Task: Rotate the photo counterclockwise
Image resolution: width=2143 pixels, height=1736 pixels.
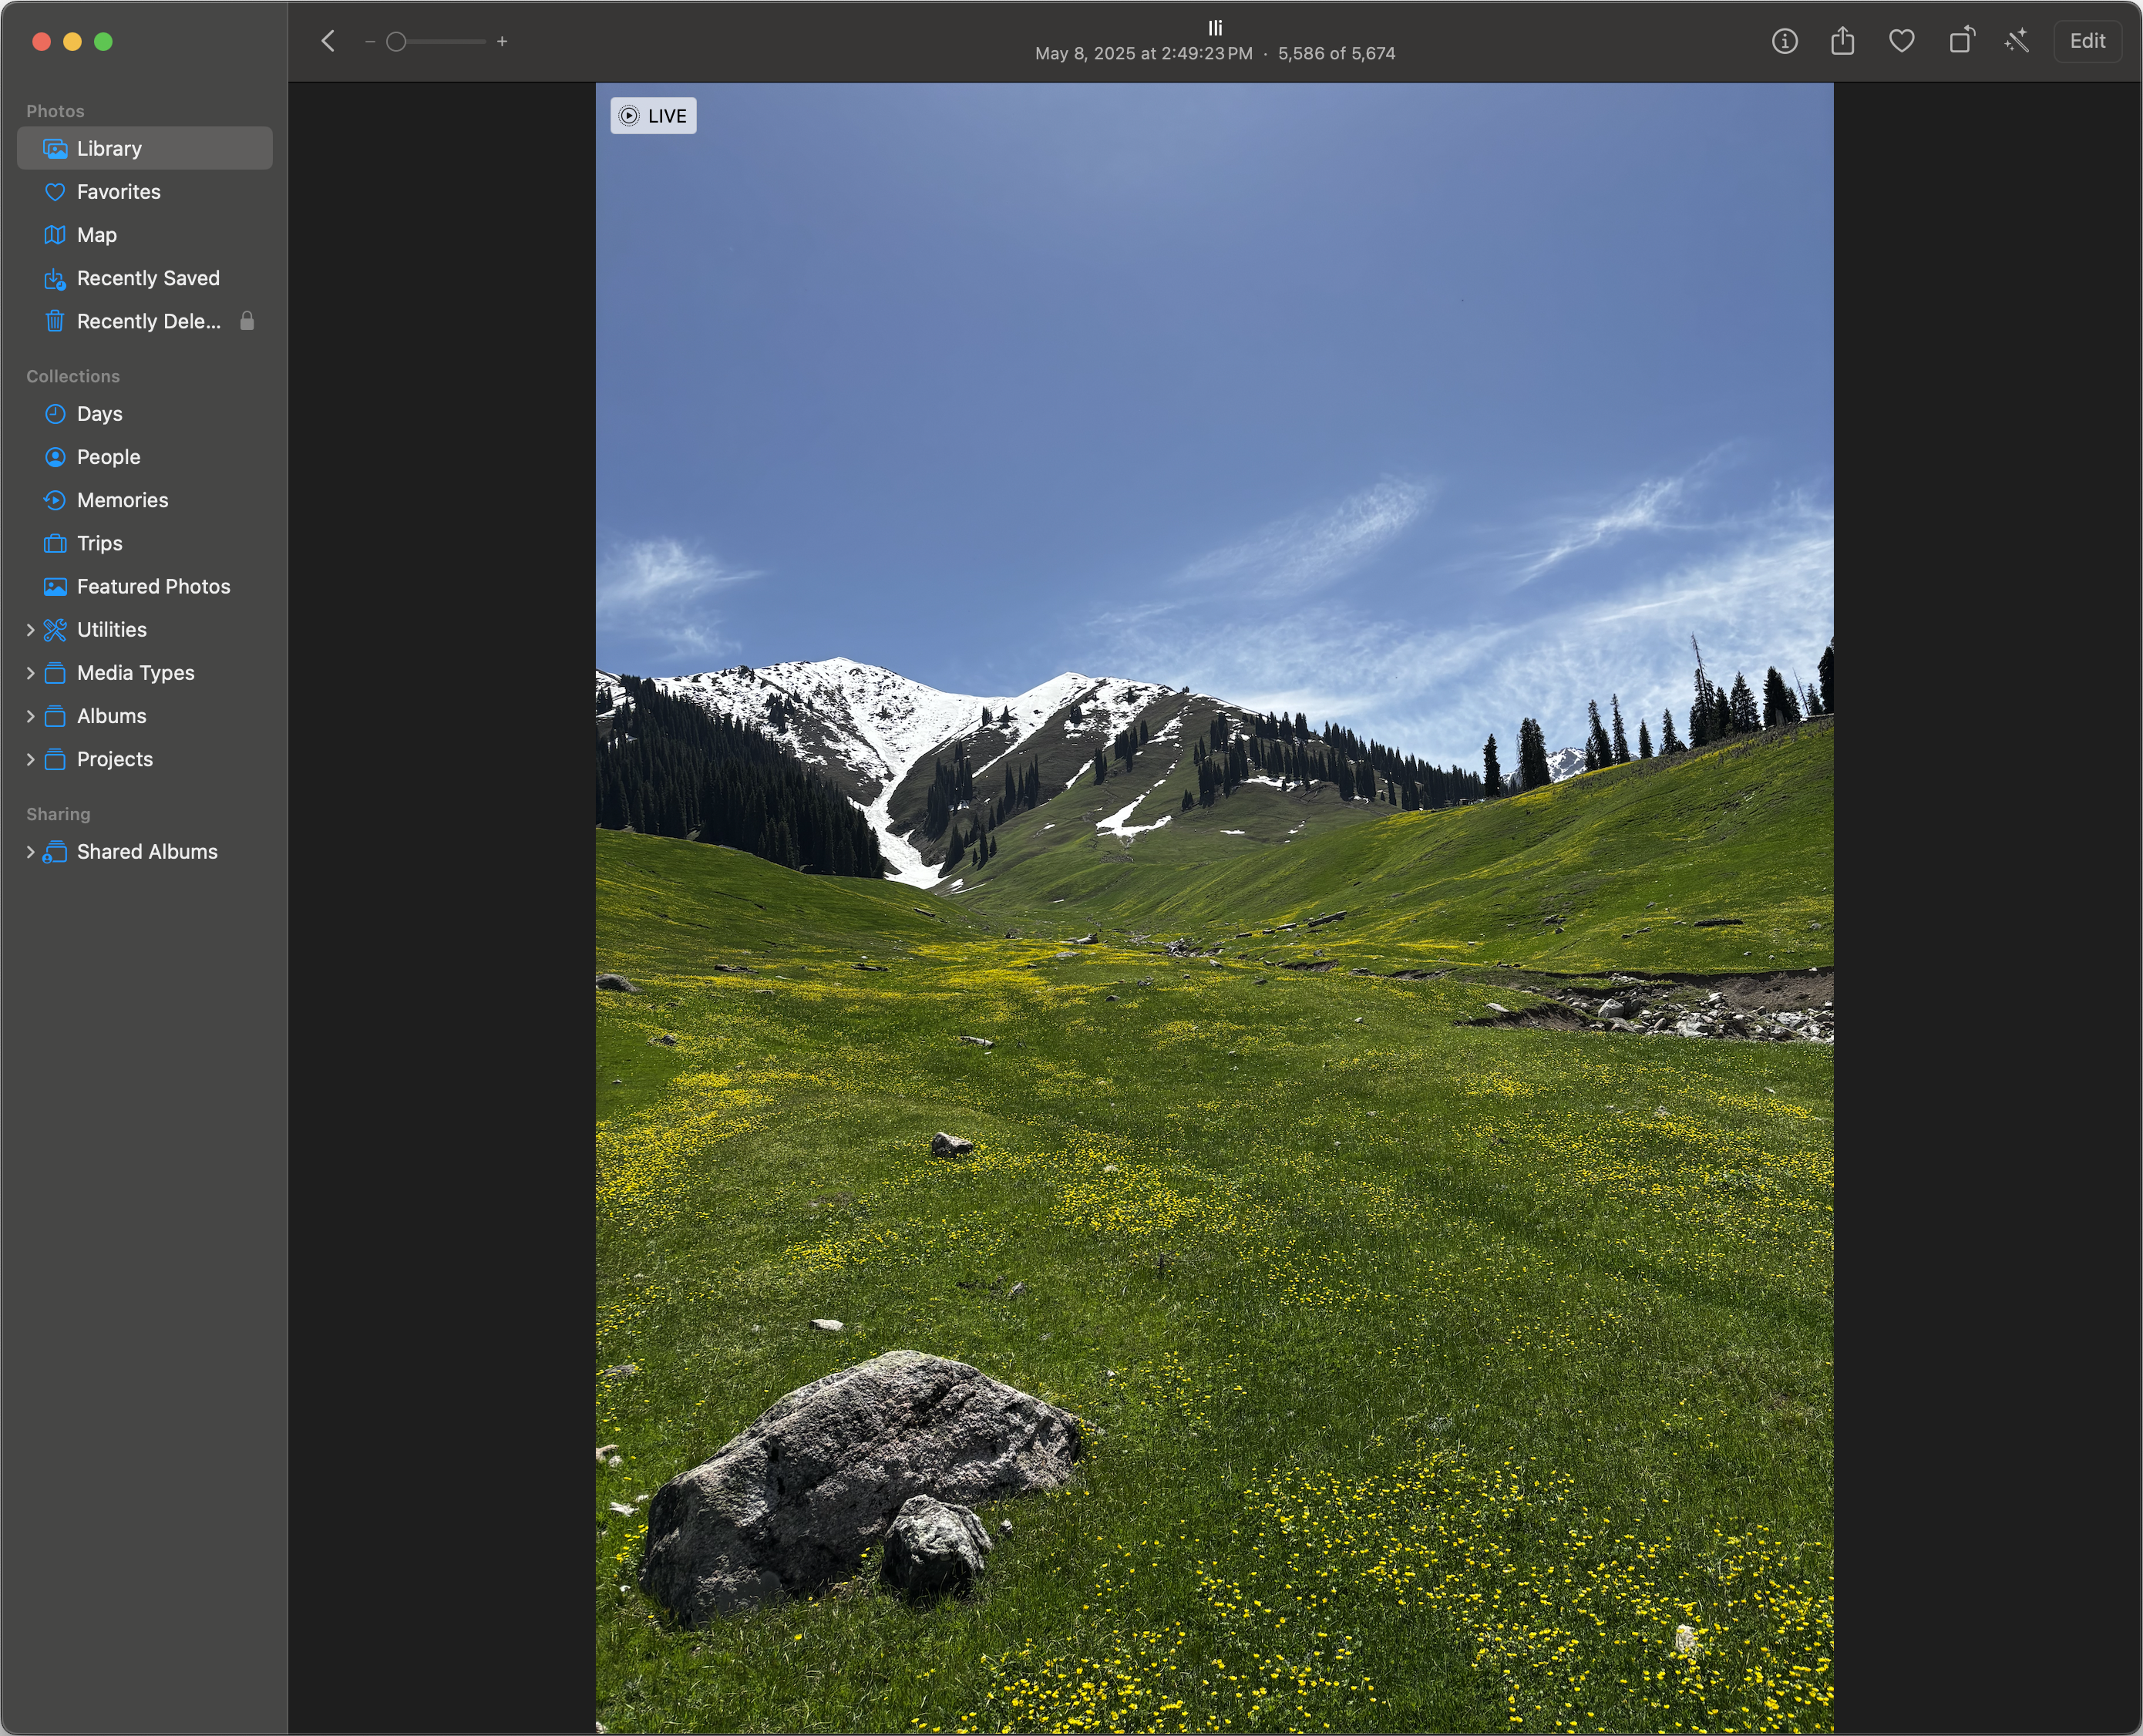Action: tap(1961, 41)
